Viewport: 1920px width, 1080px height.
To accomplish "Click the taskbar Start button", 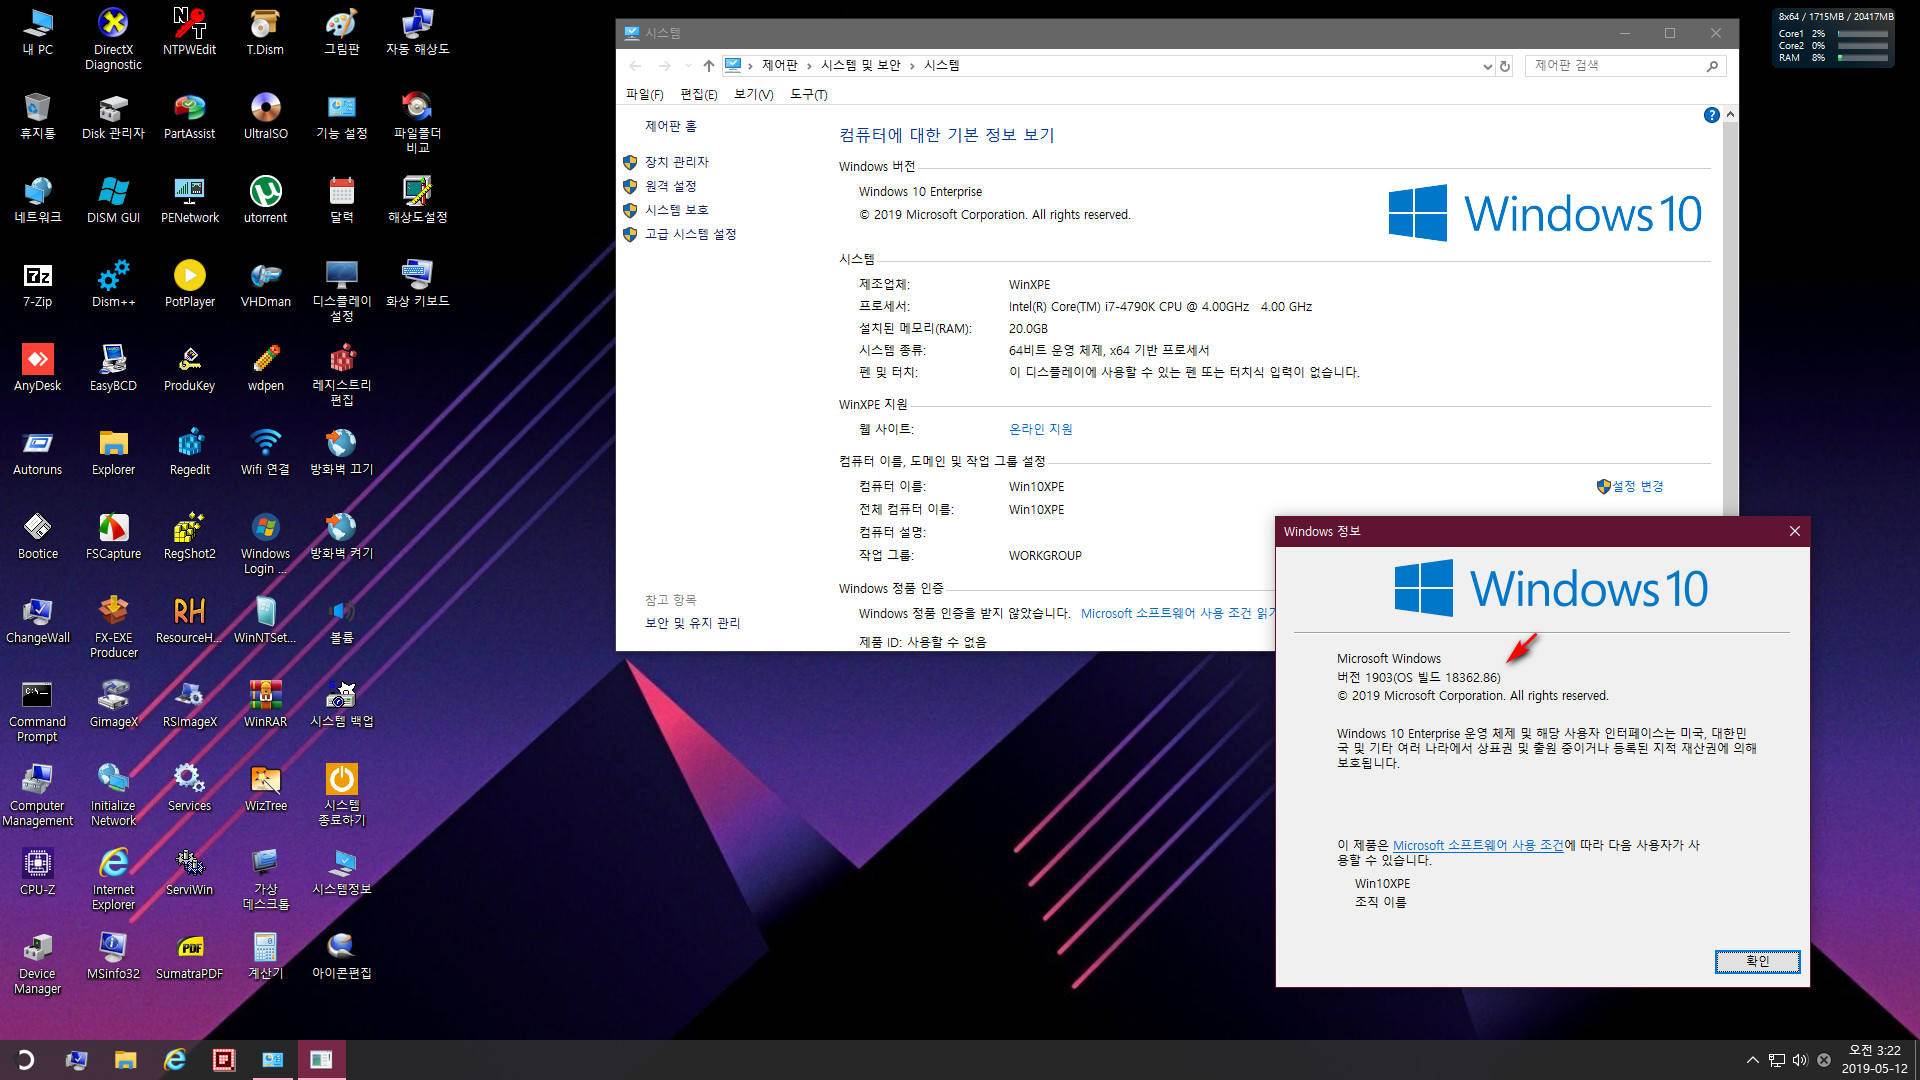I will pyautogui.click(x=25, y=1060).
